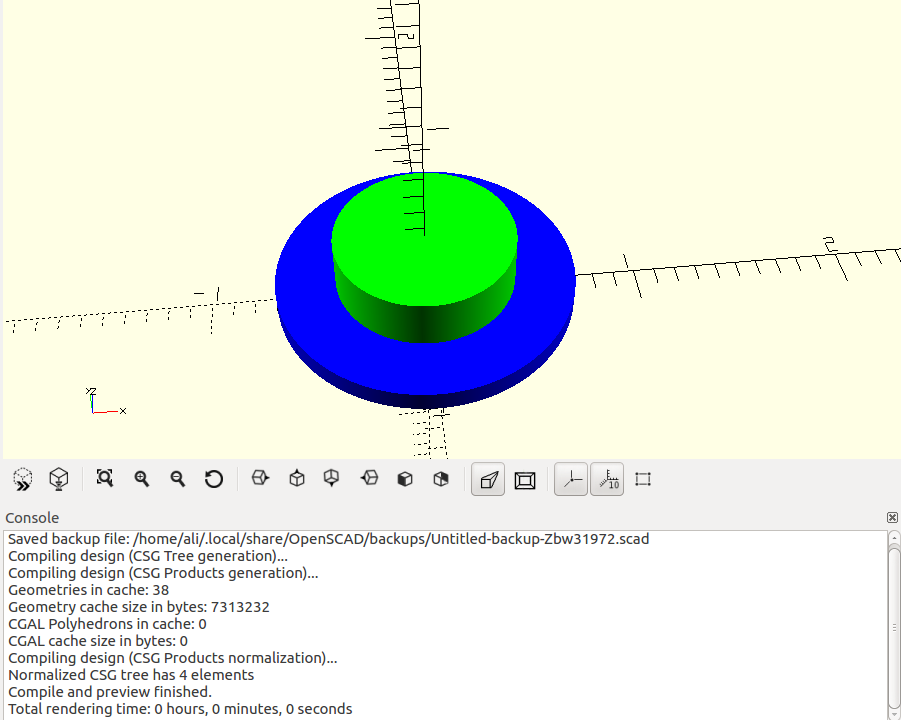Switch to Right view cube icon
Screen dimensions: 901x720
pos(260,478)
